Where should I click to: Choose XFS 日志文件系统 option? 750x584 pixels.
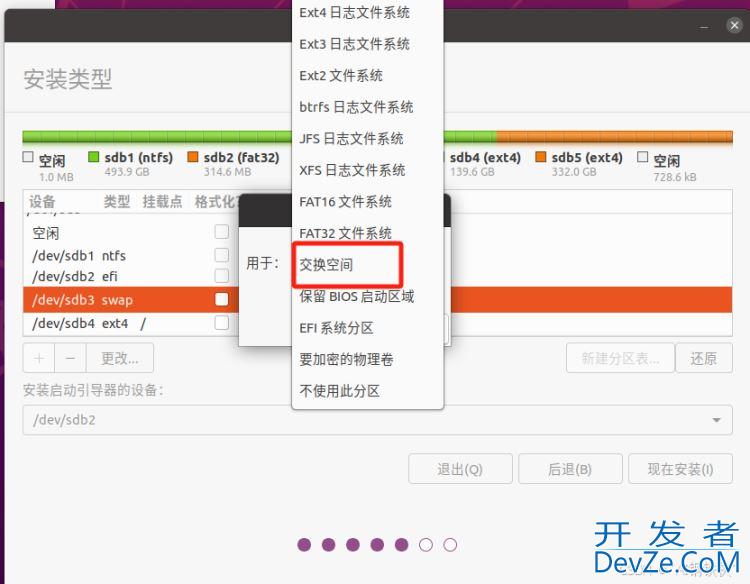(367, 170)
